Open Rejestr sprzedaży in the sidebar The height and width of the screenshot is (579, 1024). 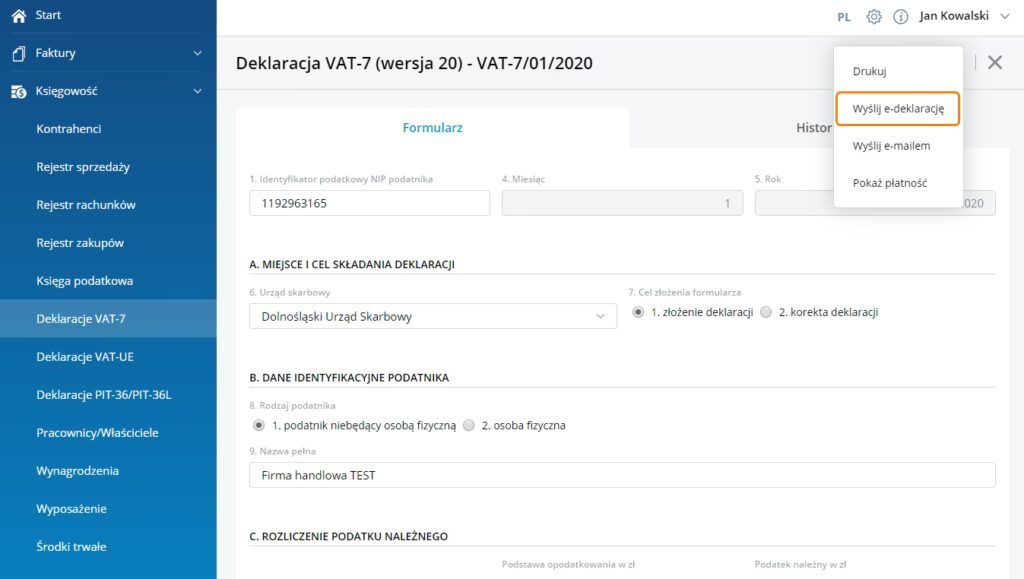[83, 167]
